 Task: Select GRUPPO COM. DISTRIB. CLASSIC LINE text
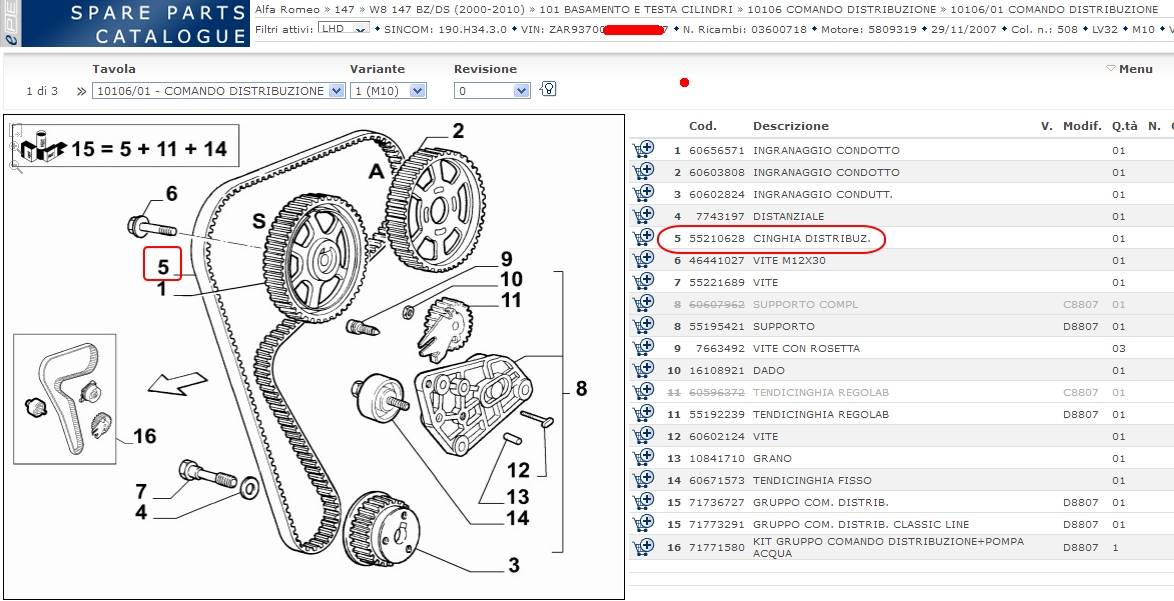click(860, 525)
